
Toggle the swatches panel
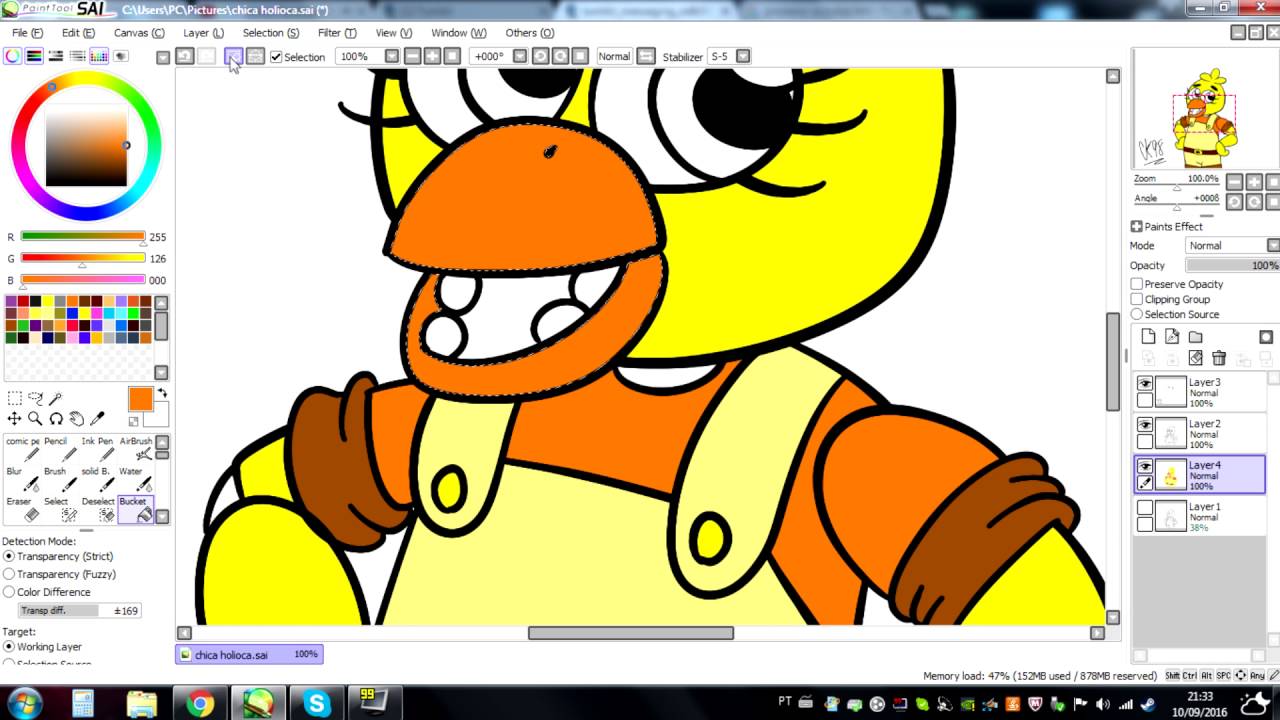pyautogui.click(x=99, y=57)
